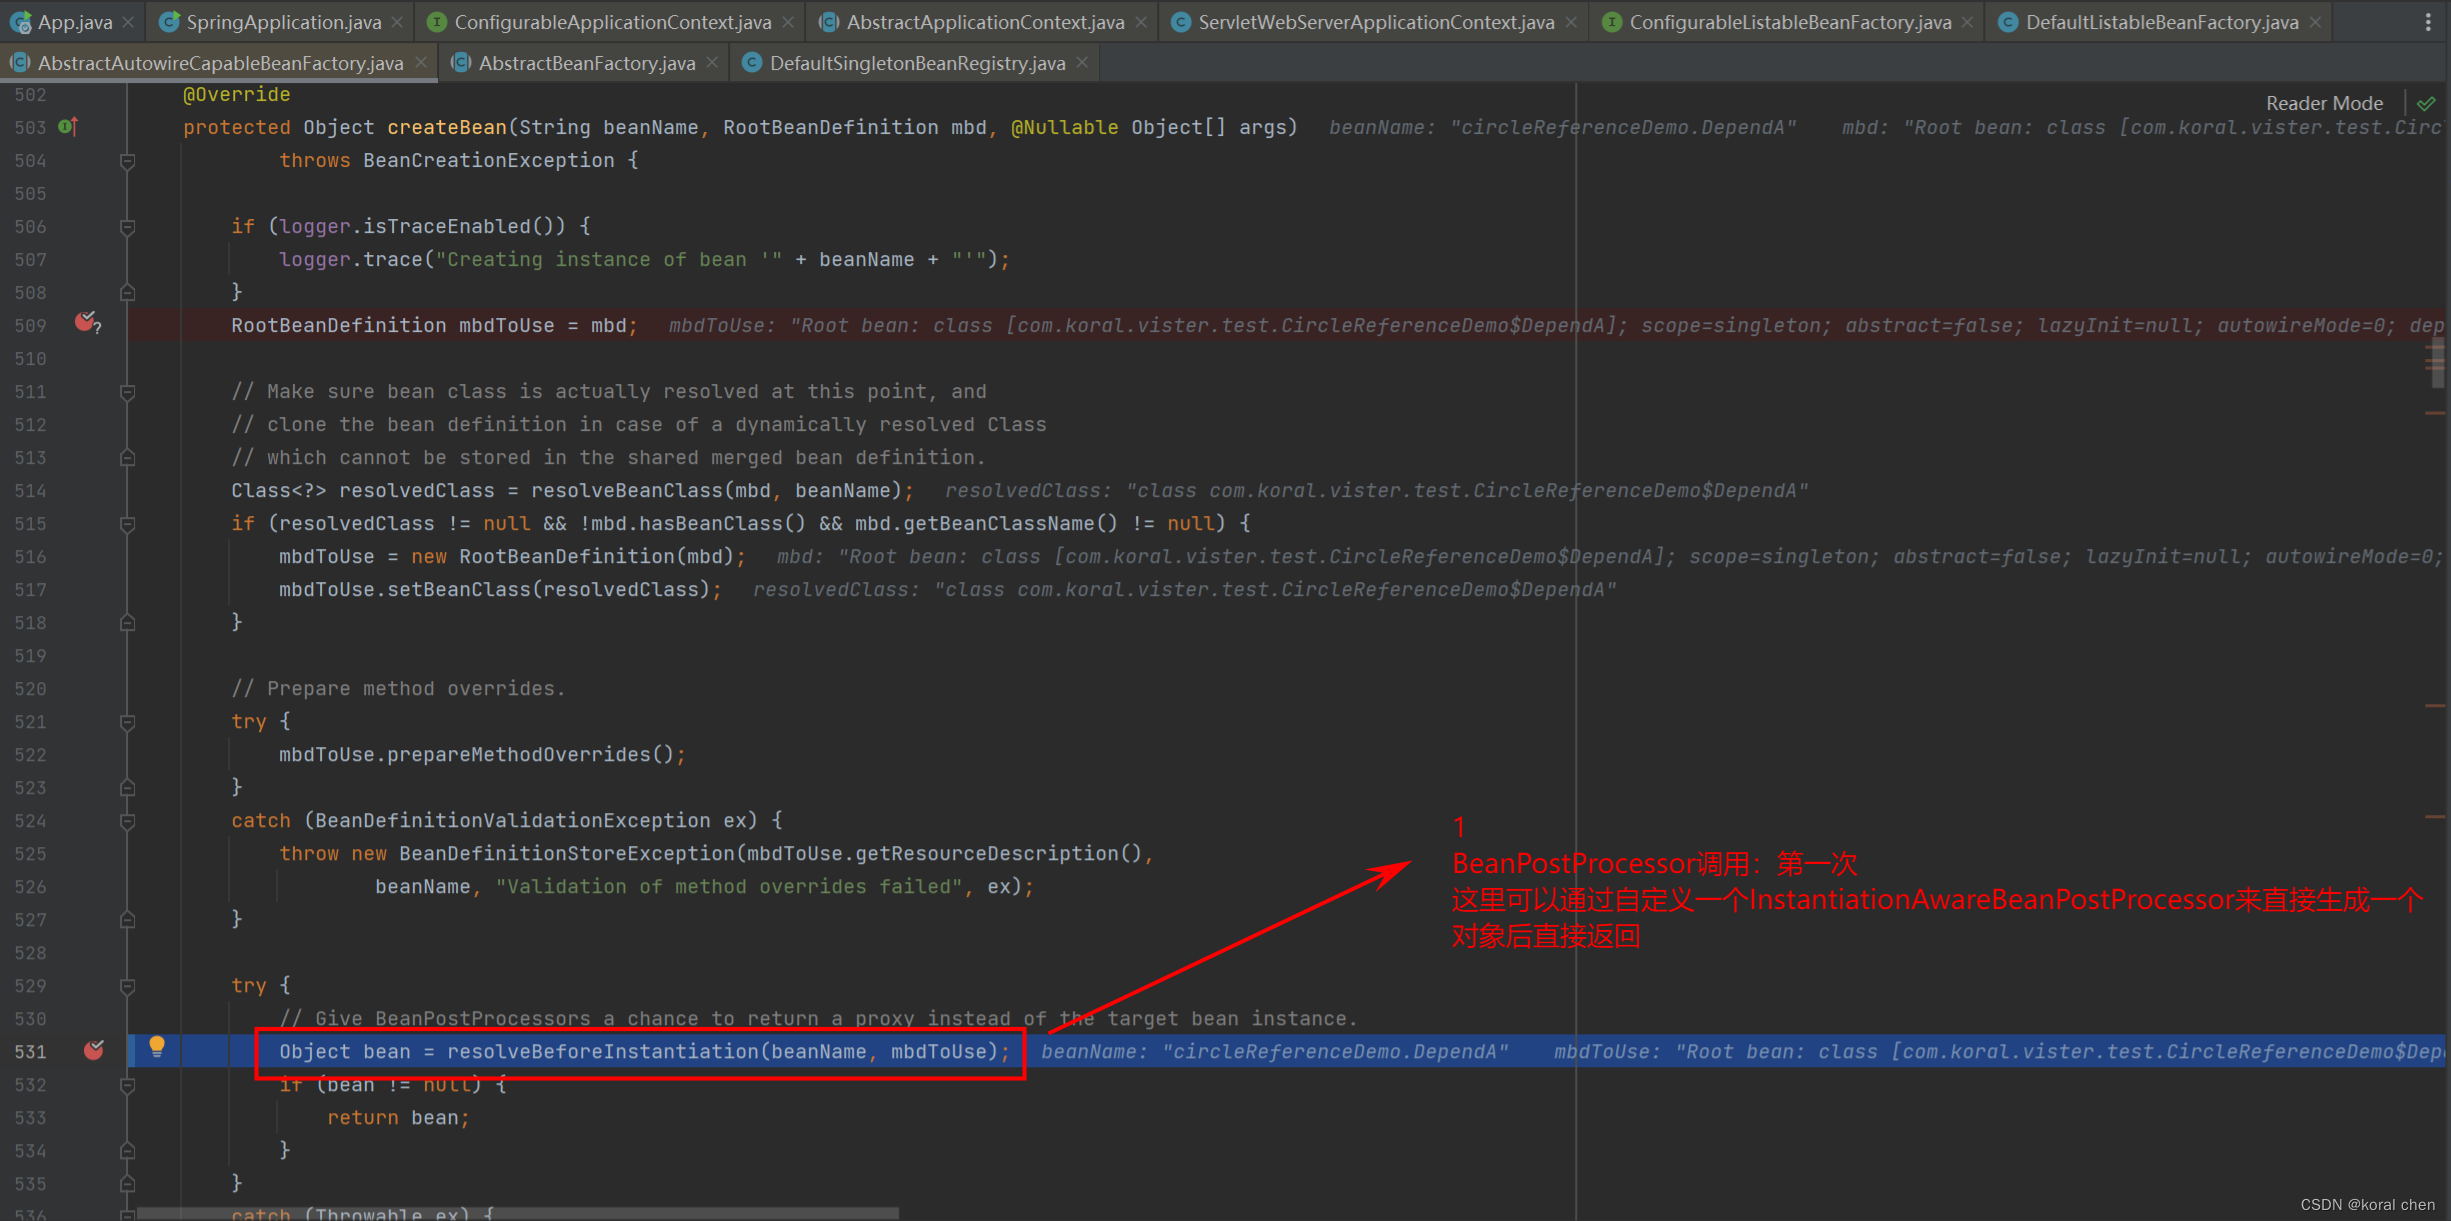The width and height of the screenshot is (2451, 1221).
Task: Close the ConfigurableListableBeanFactory.java tab
Action: click(x=1968, y=22)
